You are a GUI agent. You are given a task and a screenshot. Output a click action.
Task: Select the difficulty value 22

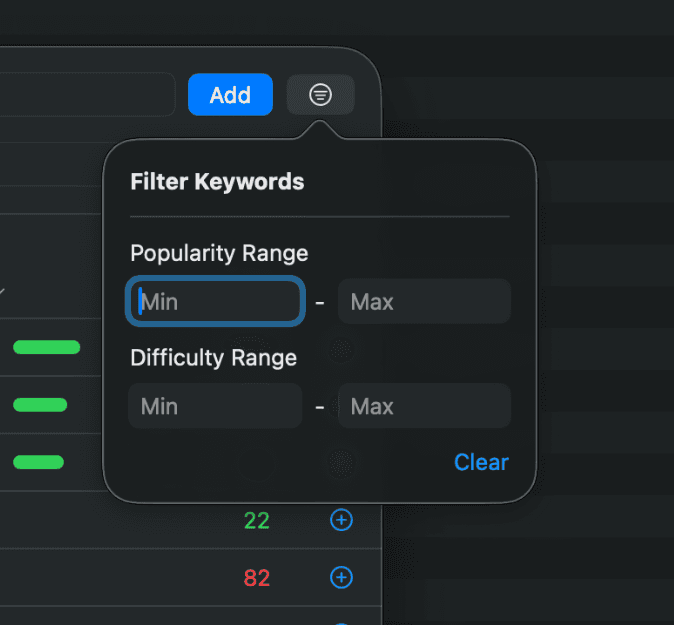[257, 521]
